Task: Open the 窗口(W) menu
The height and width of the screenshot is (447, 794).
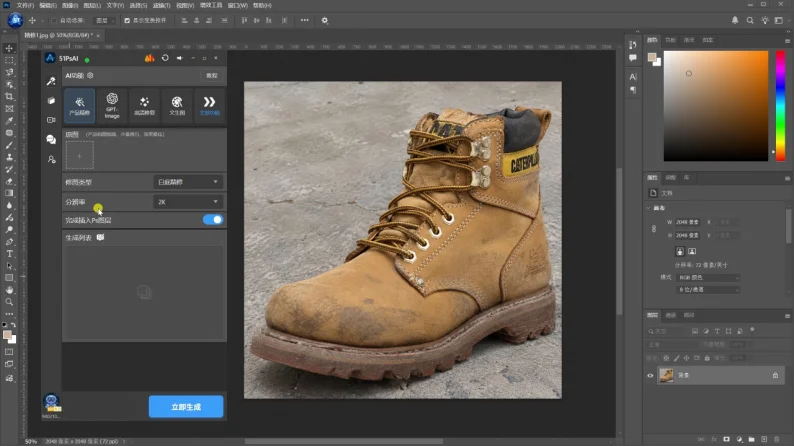Action: coord(237,6)
